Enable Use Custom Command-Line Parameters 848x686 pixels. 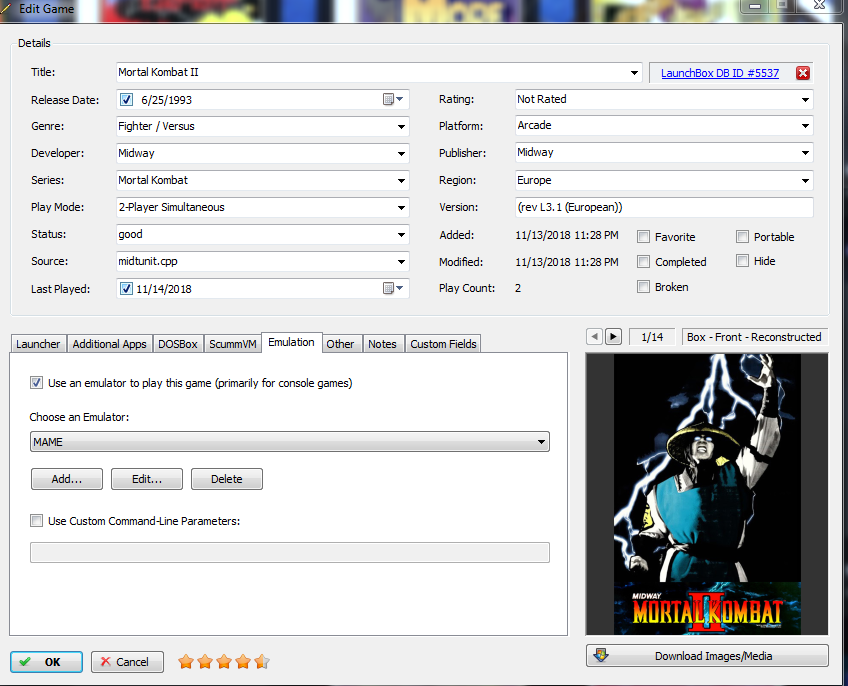point(36,521)
